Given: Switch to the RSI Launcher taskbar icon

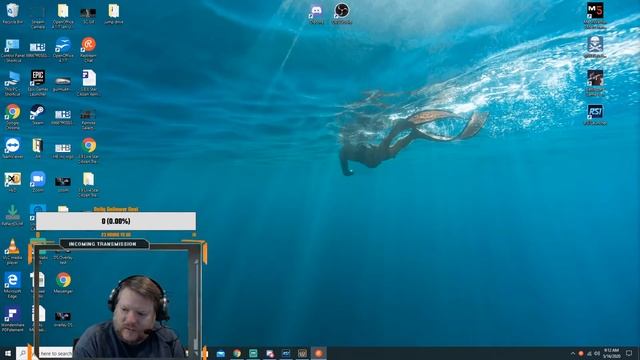Looking at the screenshot, I should tap(286, 353).
